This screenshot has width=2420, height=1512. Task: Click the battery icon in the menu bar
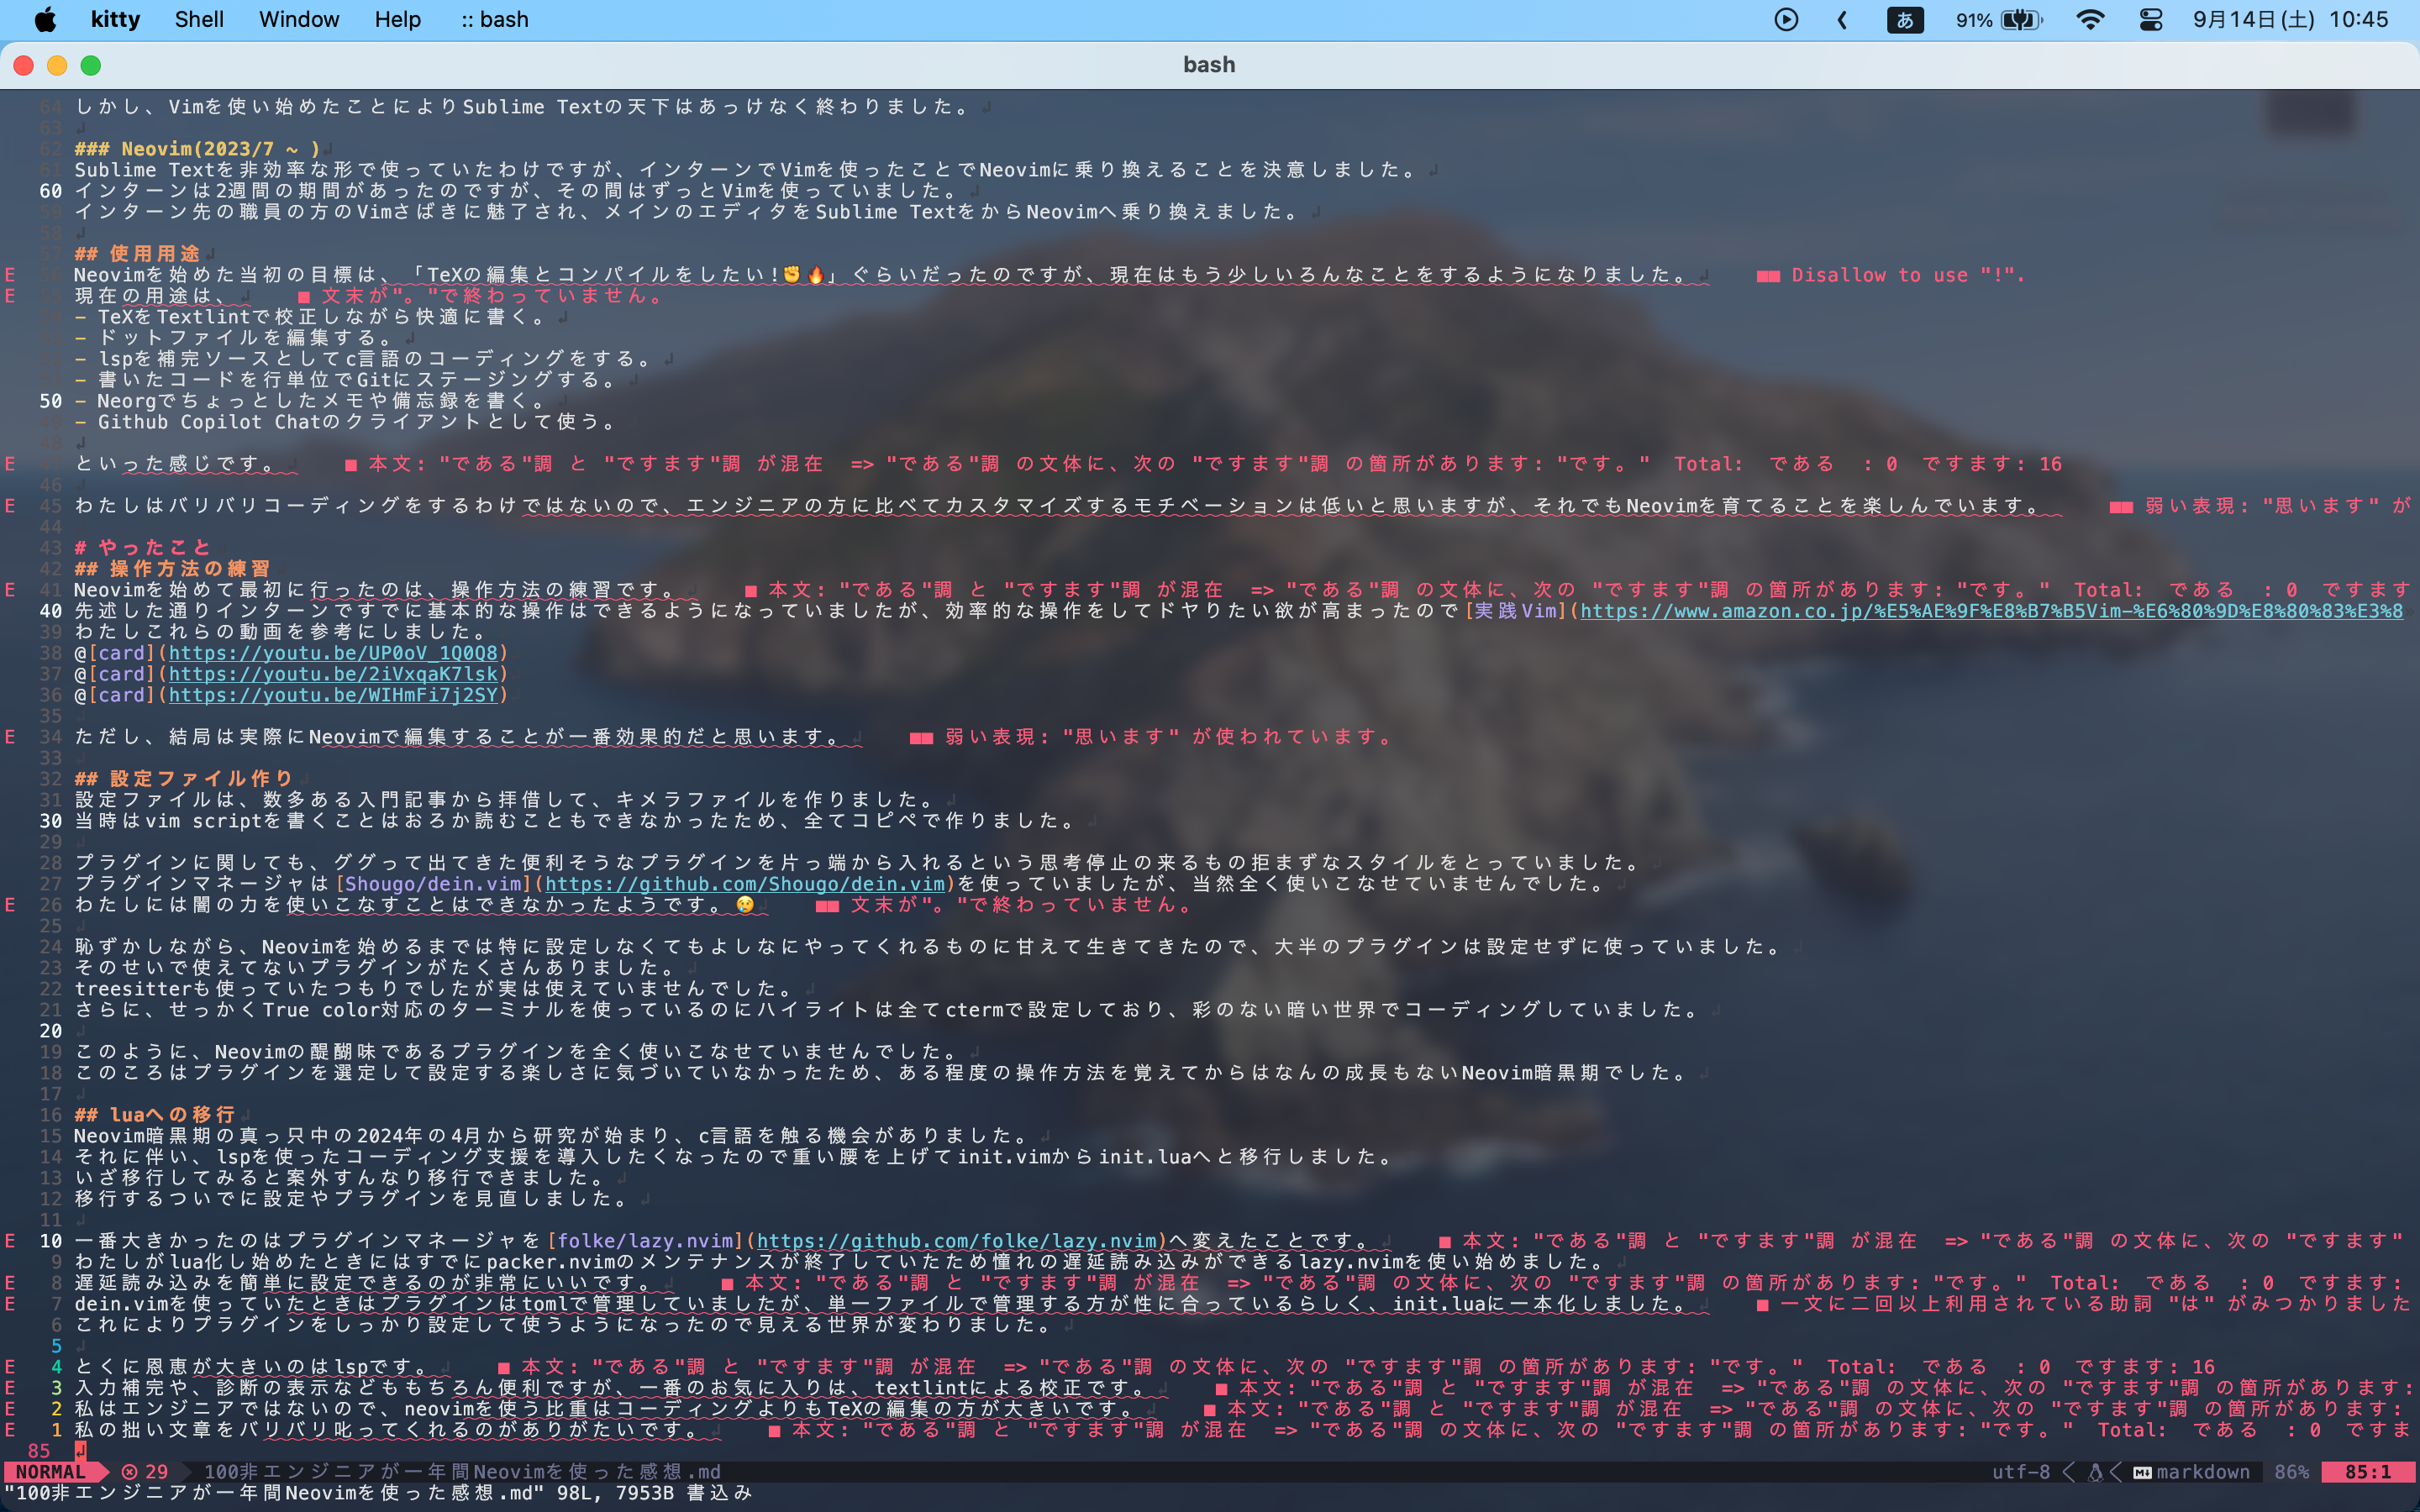tap(2022, 19)
